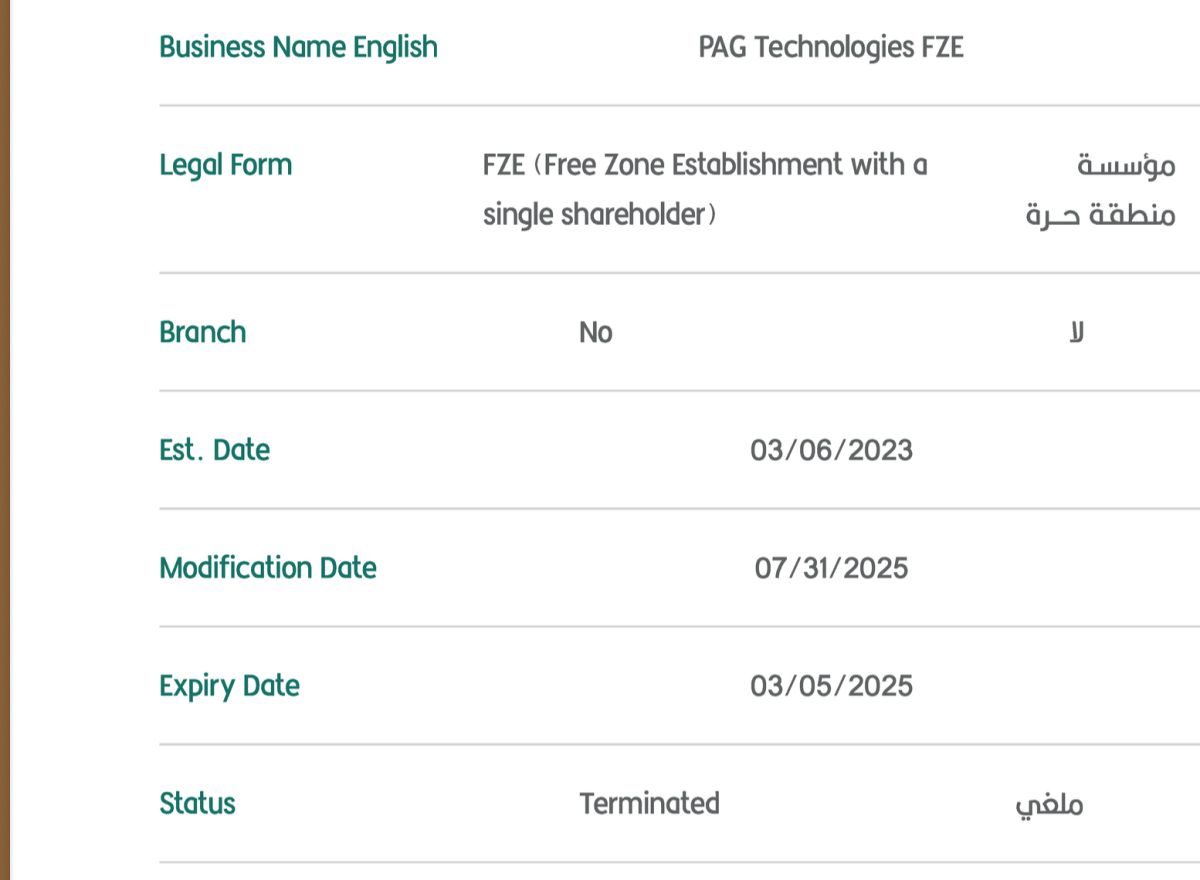The height and width of the screenshot is (880, 1200).
Task: Select the establishment date 03/06/2023
Action: (831, 450)
